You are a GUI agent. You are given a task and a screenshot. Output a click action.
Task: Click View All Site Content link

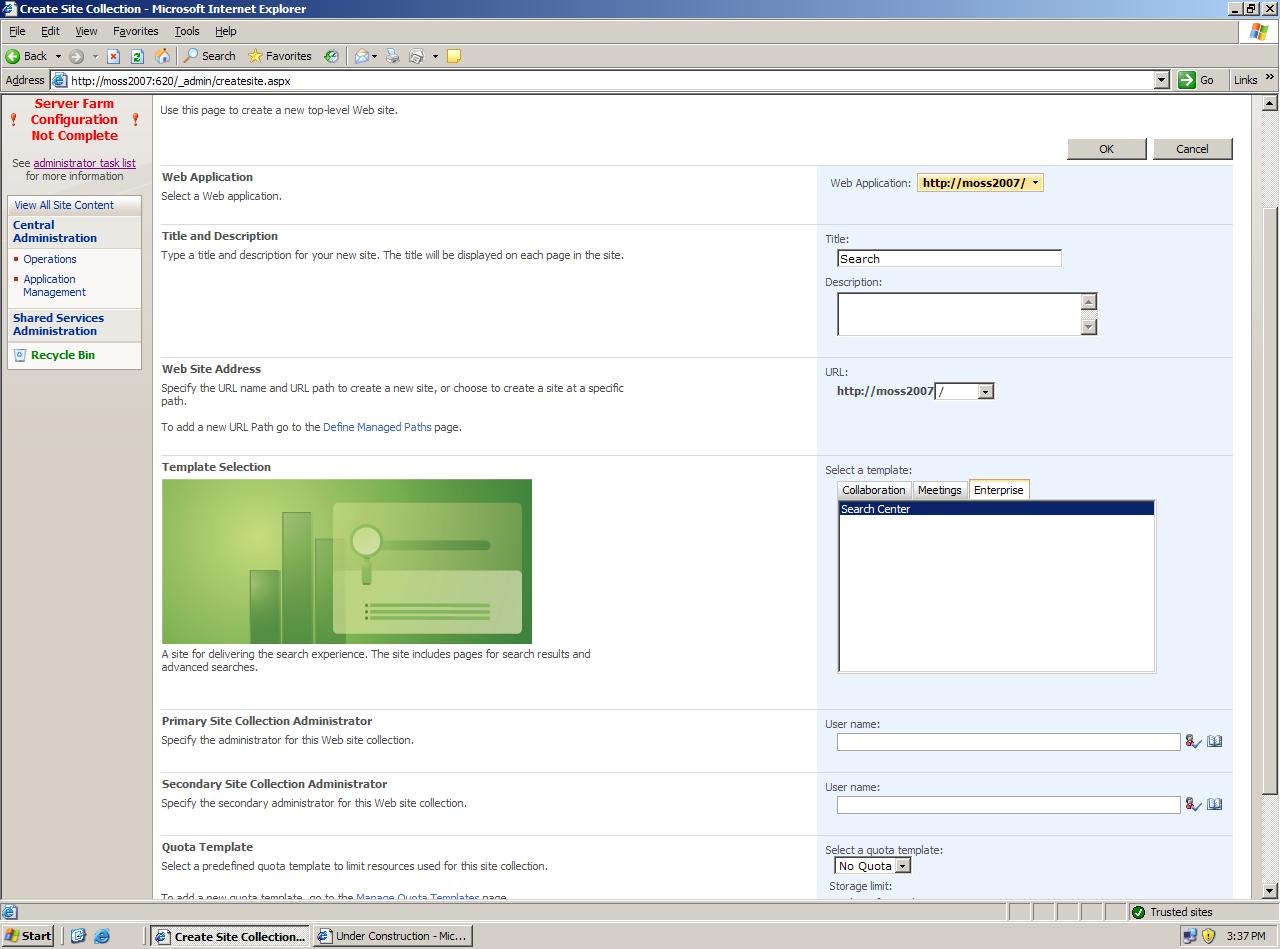pos(64,205)
